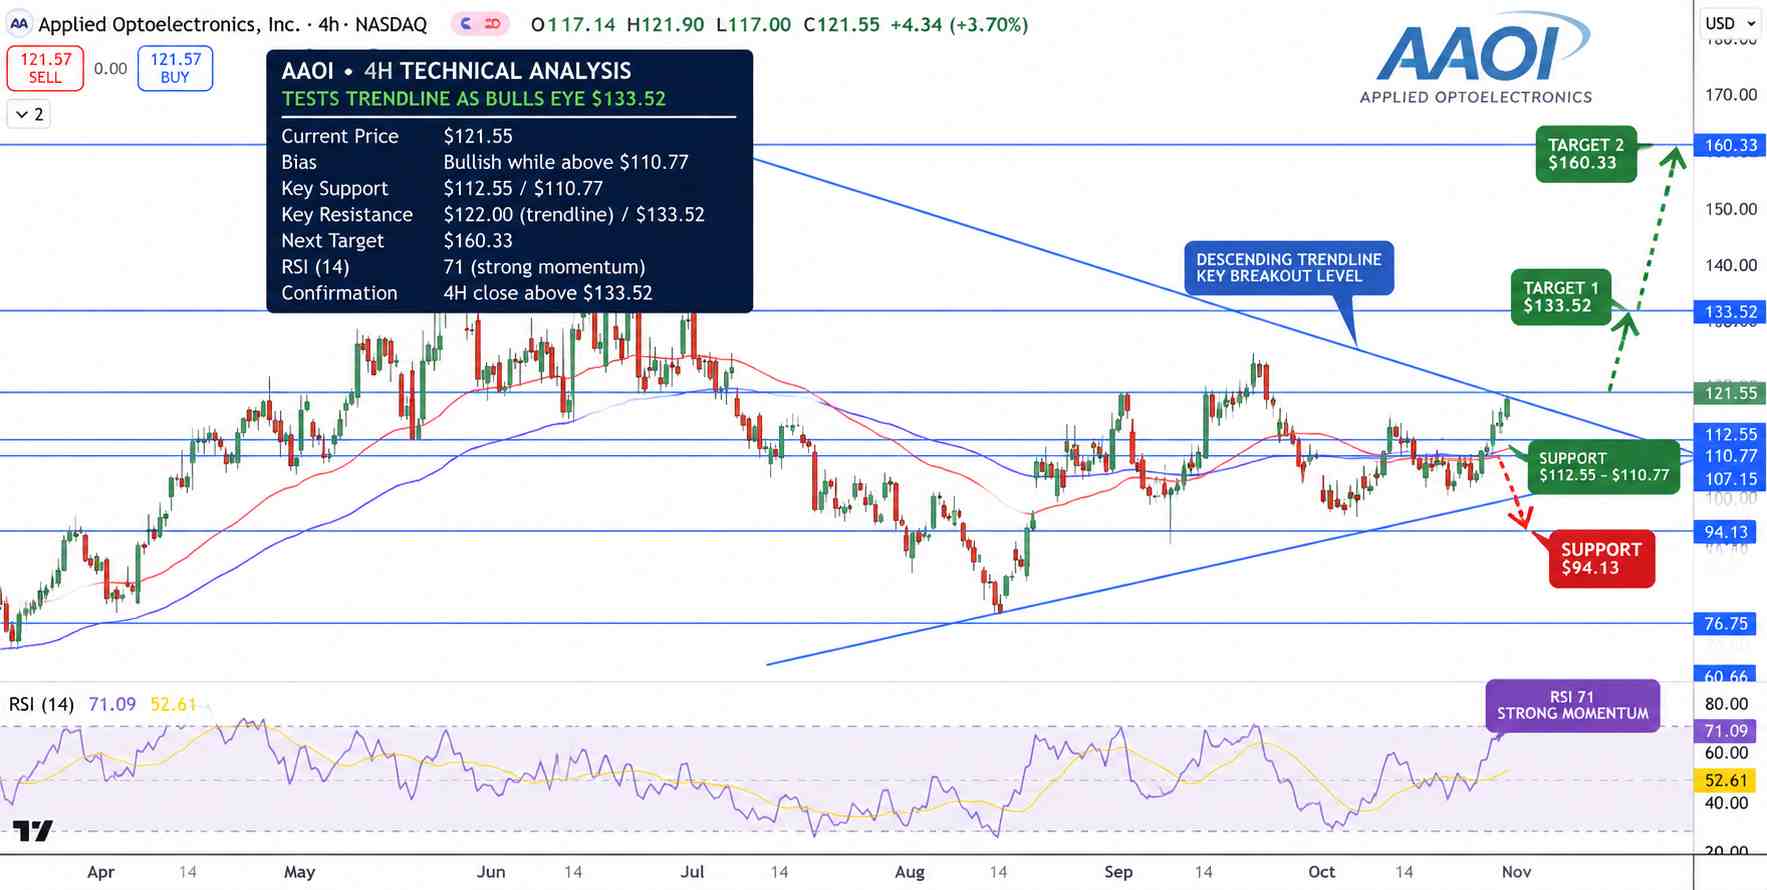
Task: Click the 76.75 price label on the axis
Action: [x=1726, y=624]
